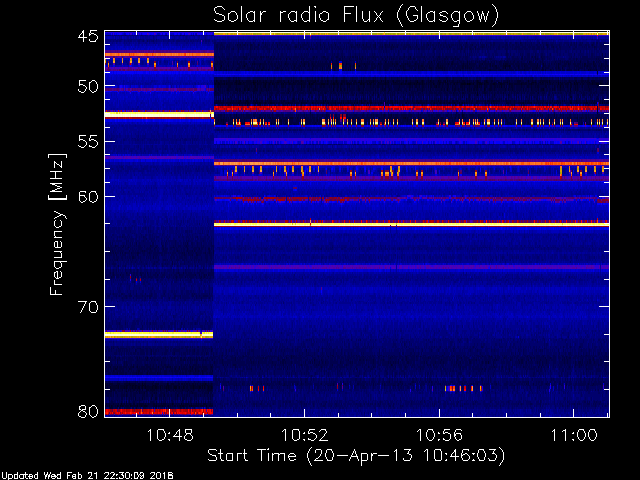Click the 55 frequency tick label
Screen dimensions: 640x480
(x=88, y=142)
